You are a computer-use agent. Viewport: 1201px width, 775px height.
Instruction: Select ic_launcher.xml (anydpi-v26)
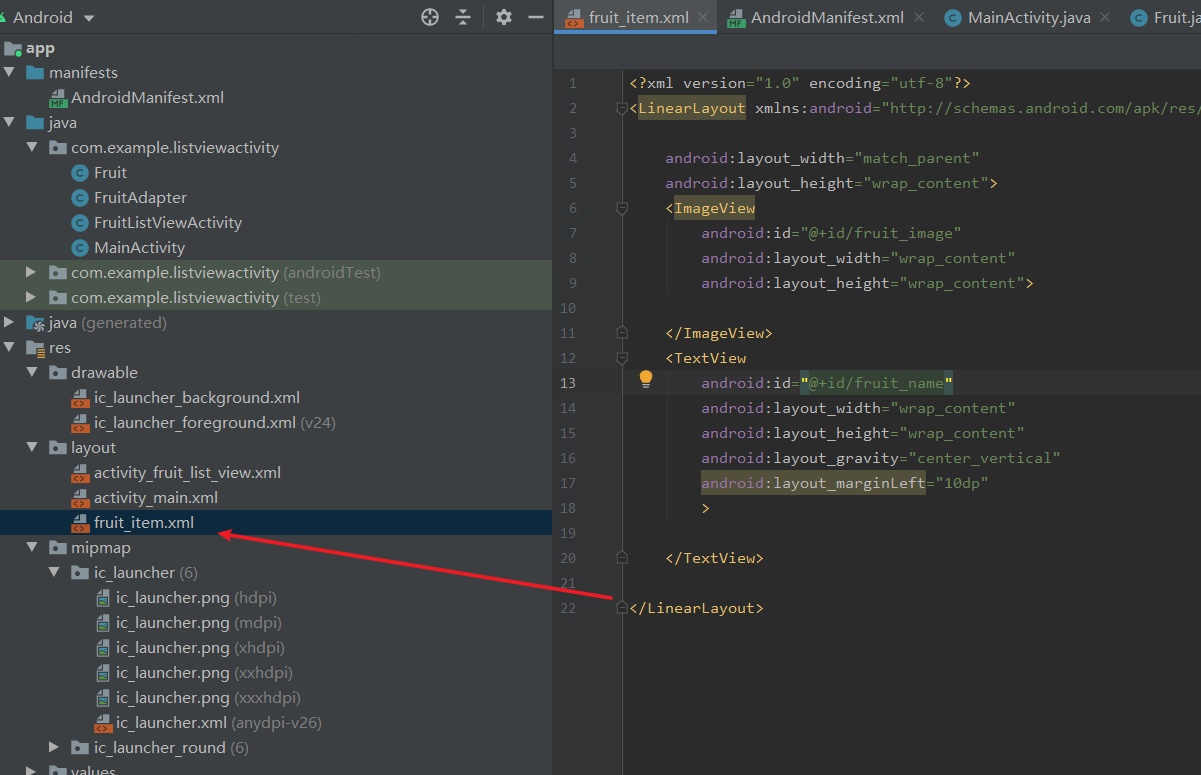point(219,723)
